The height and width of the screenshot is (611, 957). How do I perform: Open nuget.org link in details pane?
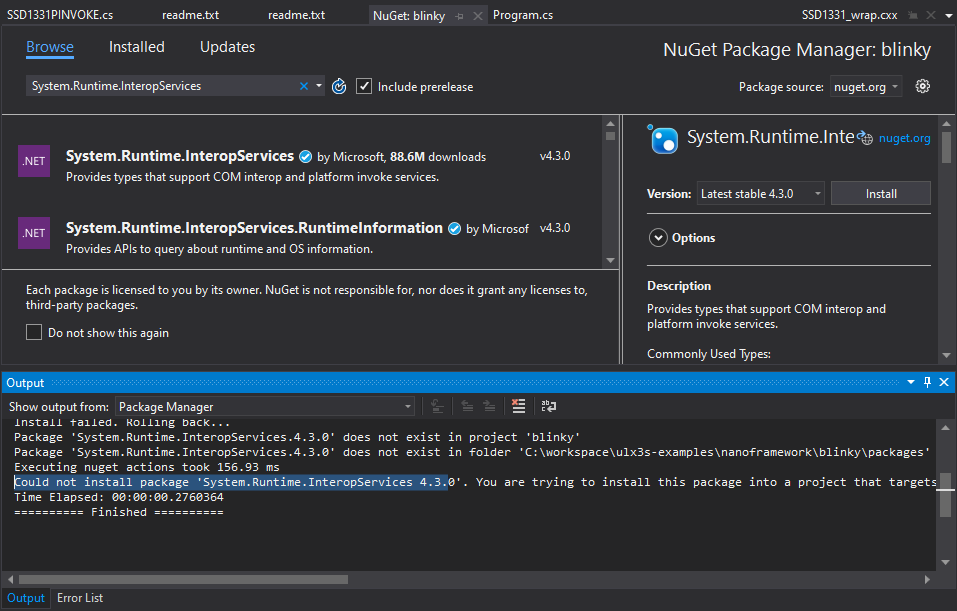point(905,139)
